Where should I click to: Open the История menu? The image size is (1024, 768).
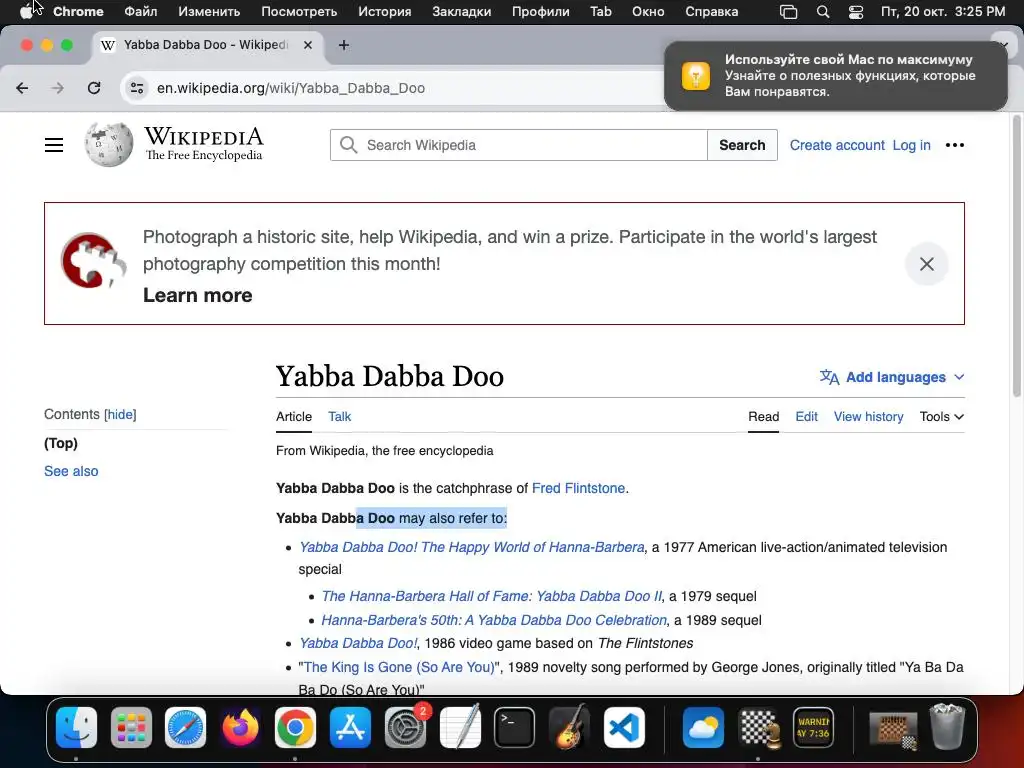[x=385, y=12]
